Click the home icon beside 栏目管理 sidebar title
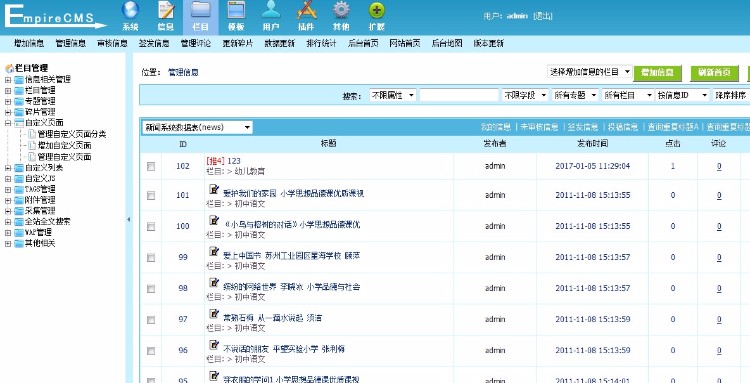This screenshot has height=383, width=750. (9, 68)
